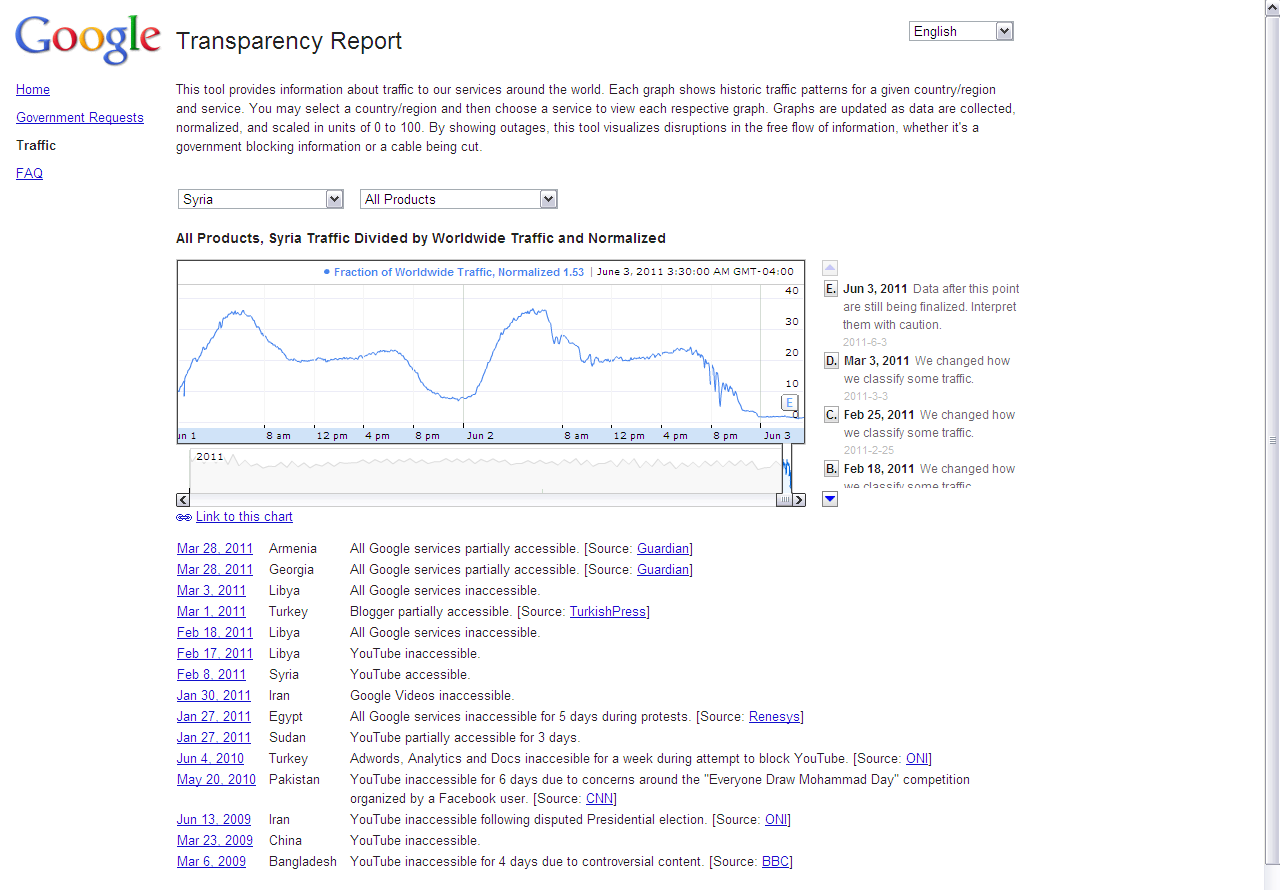Open the CNN source link
Viewport: 1280px width, 890px height.
(599, 798)
